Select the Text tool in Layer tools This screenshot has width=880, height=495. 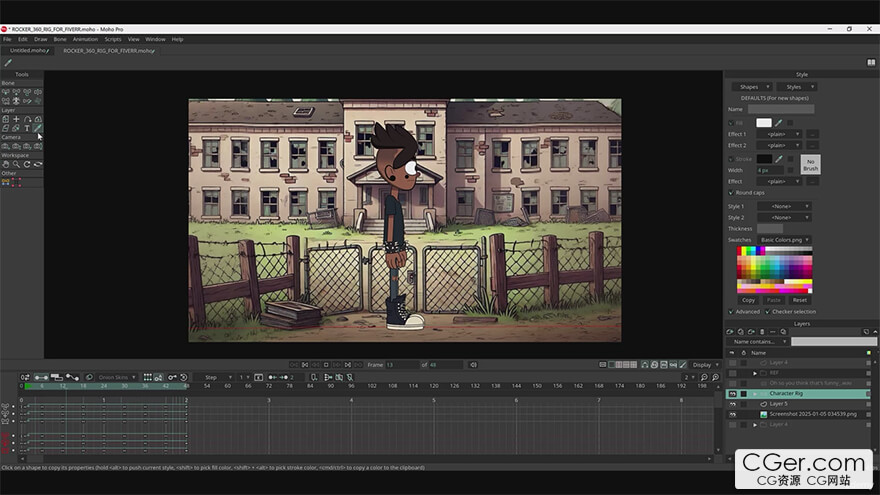click(28, 128)
